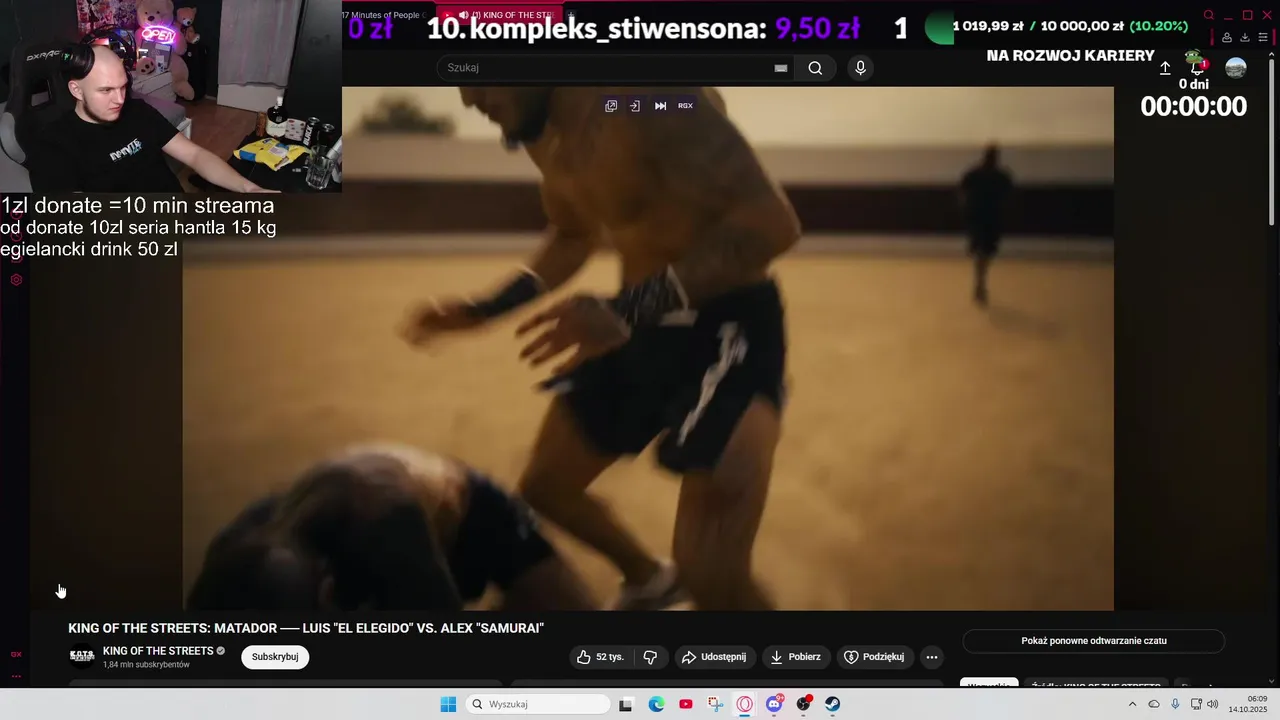Open GX Control from sidebar GX icon

tap(16, 654)
